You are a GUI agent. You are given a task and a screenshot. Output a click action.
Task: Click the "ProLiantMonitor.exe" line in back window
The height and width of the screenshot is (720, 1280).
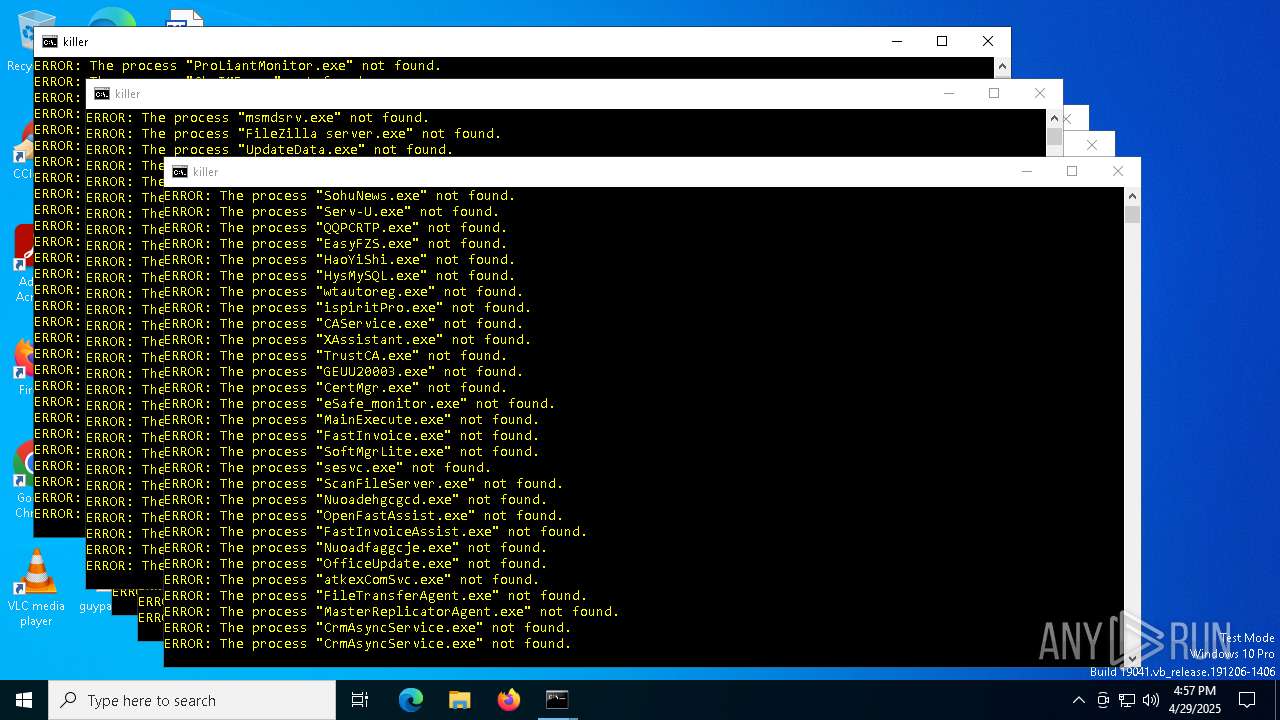click(x=238, y=66)
